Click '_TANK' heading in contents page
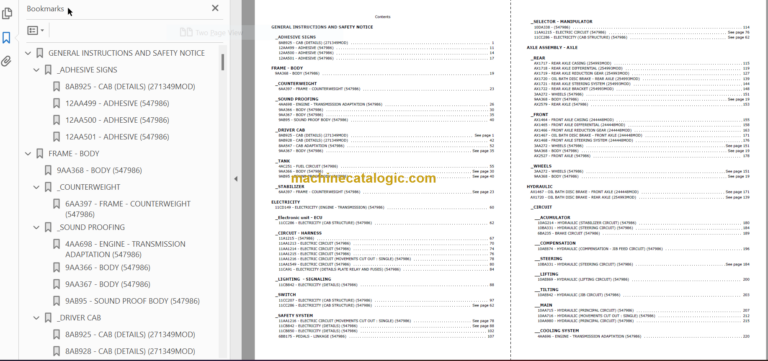Viewport: 768px width, 361px height. coord(283,161)
